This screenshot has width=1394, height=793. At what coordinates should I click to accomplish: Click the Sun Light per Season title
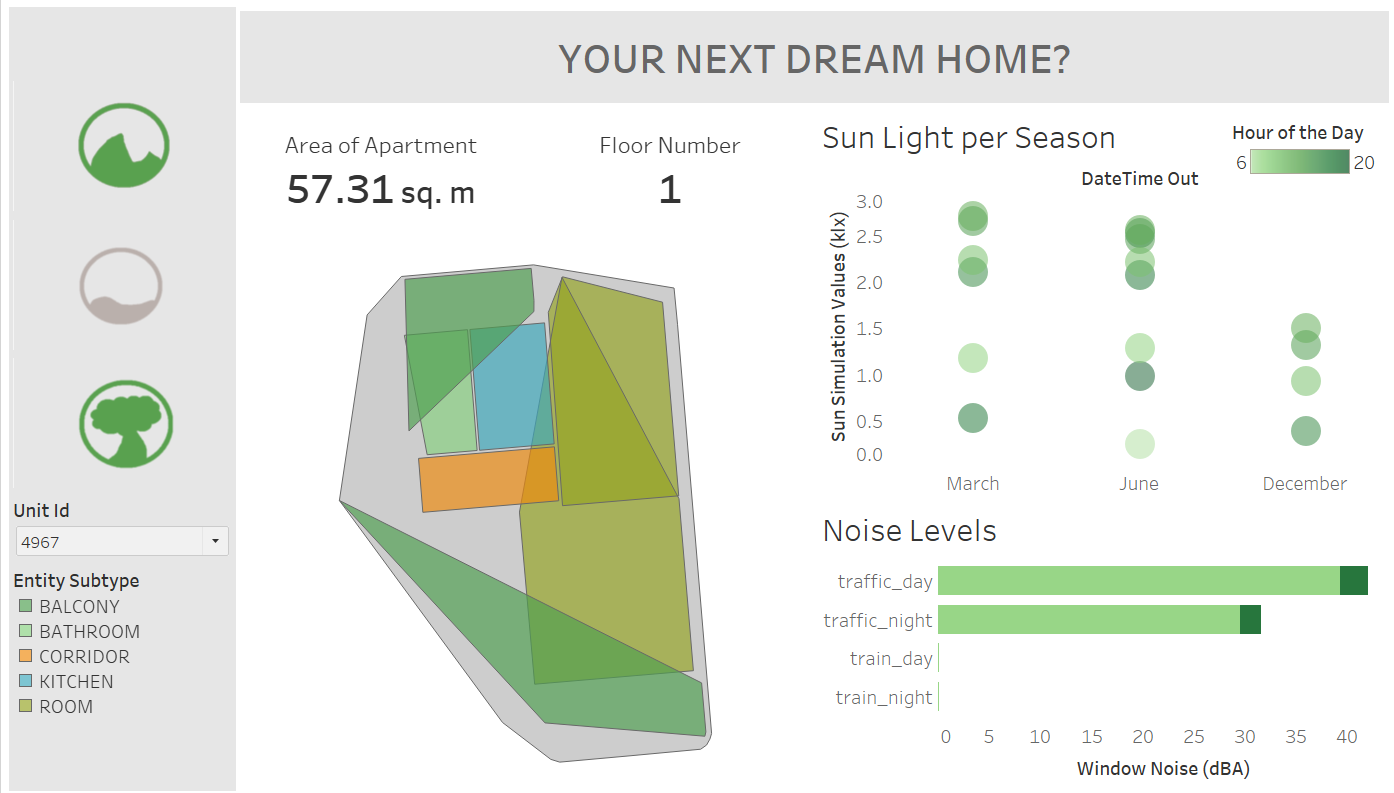click(x=968, y=137)
